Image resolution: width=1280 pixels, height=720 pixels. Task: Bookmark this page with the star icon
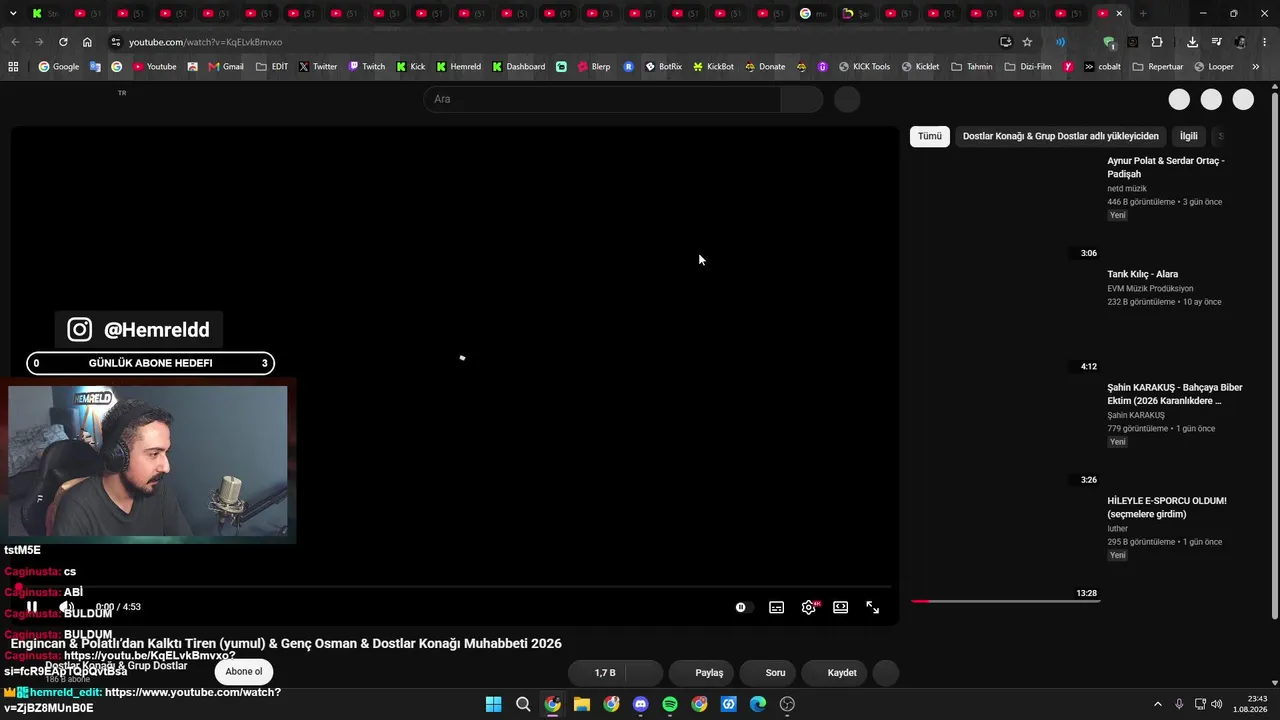(1027, 42)
